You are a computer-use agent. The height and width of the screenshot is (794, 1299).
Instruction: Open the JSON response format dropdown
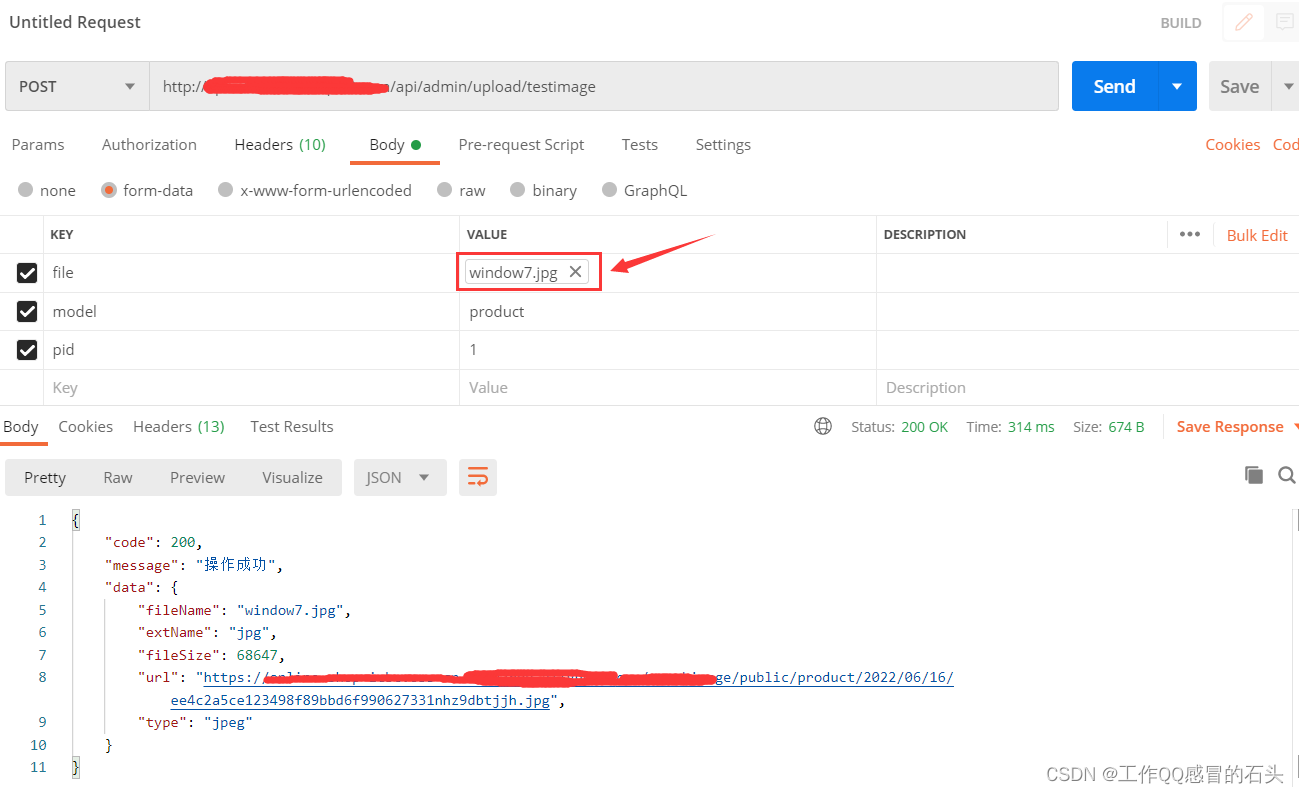[x=400, y=477]
